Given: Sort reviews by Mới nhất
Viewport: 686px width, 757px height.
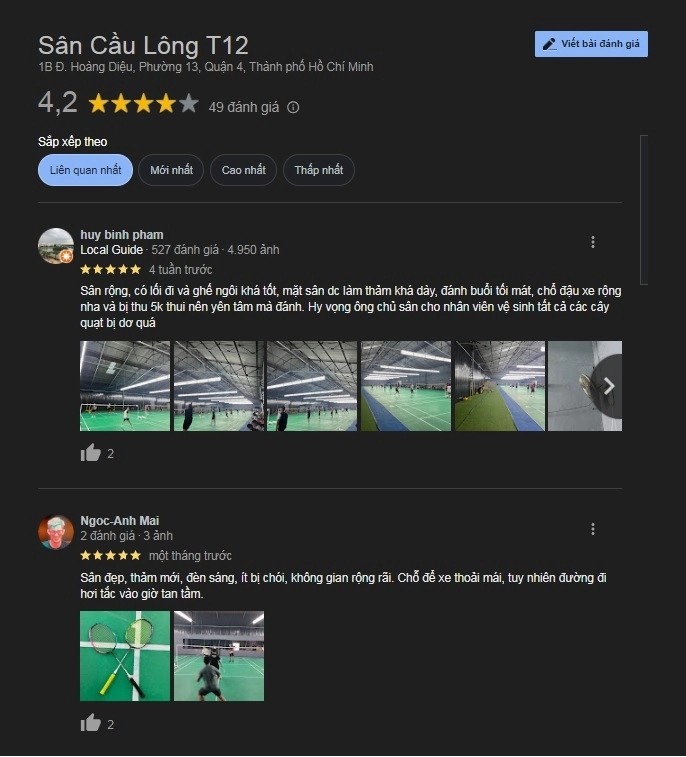Looking at the screenshot, I should pyautogui.click(x=171, y=170).
